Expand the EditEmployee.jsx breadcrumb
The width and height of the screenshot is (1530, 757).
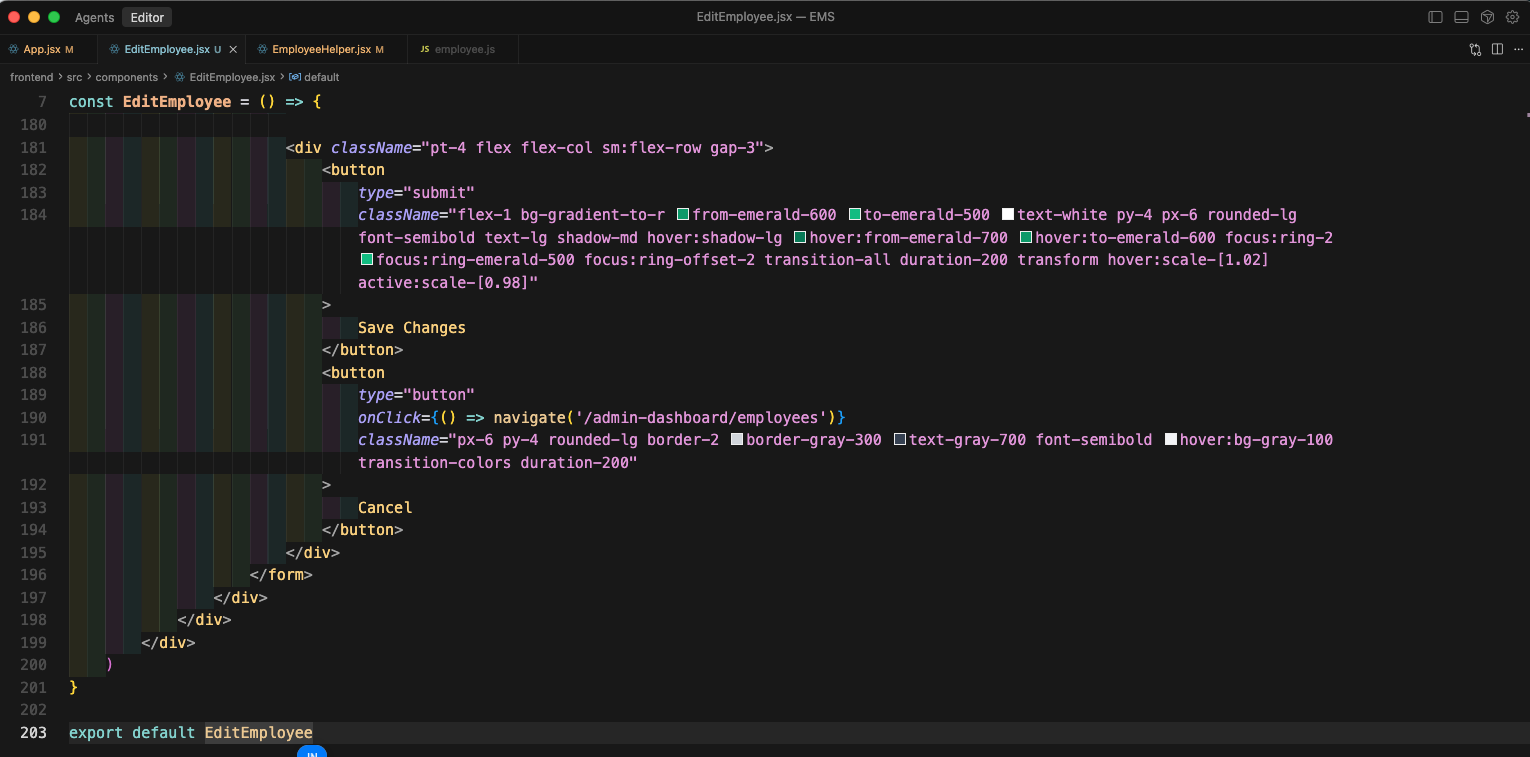[232, 77]
